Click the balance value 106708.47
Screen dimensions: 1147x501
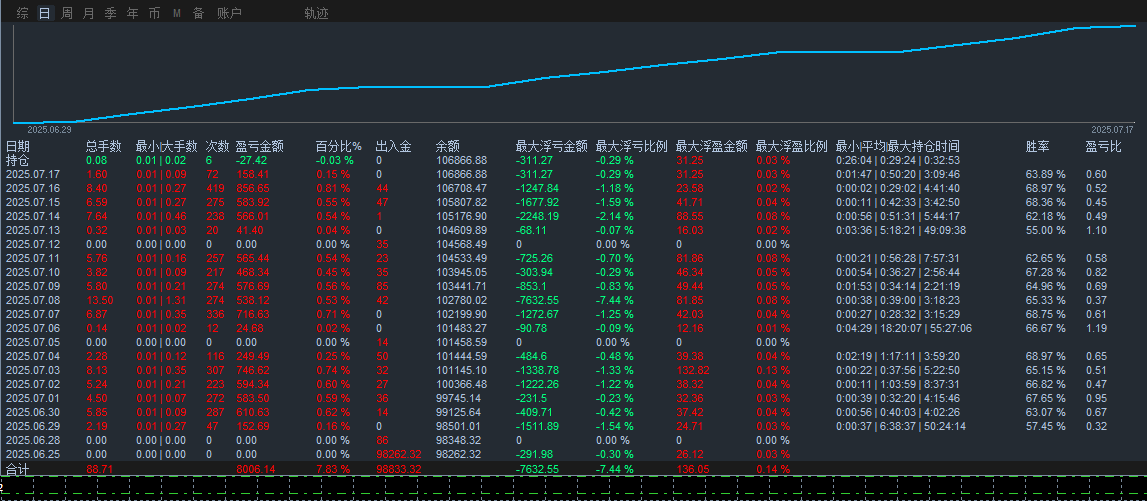pyautogui.click(x=461, y=188)
